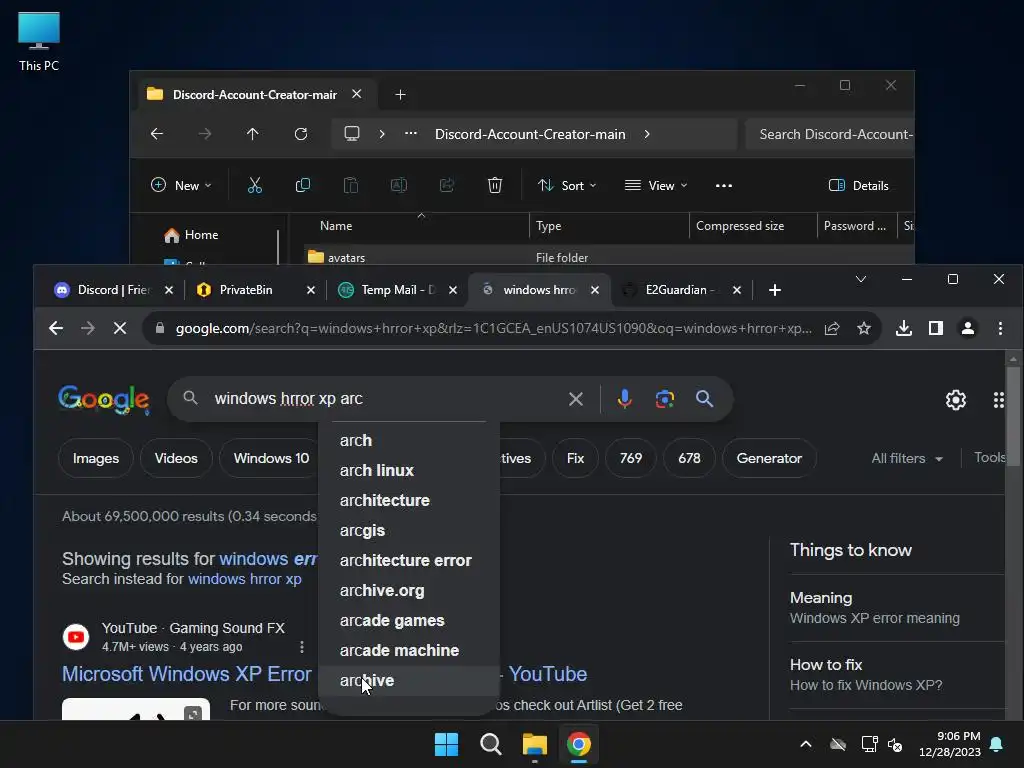
Task: Select the 'arch linux' suggestion
Action: (409, 470)
